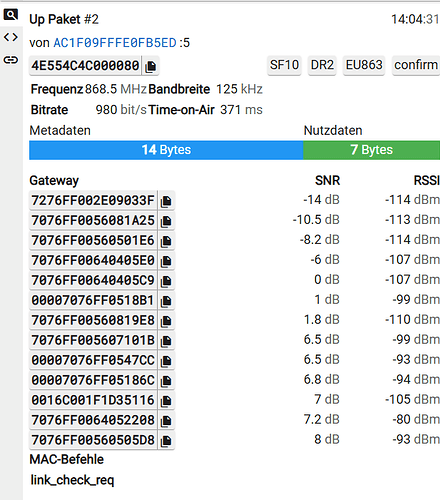Viewport: 440px width, 500px height.
Task: Click the magnifier inspect icon in sidebar
Action: (x=11, y=15)
